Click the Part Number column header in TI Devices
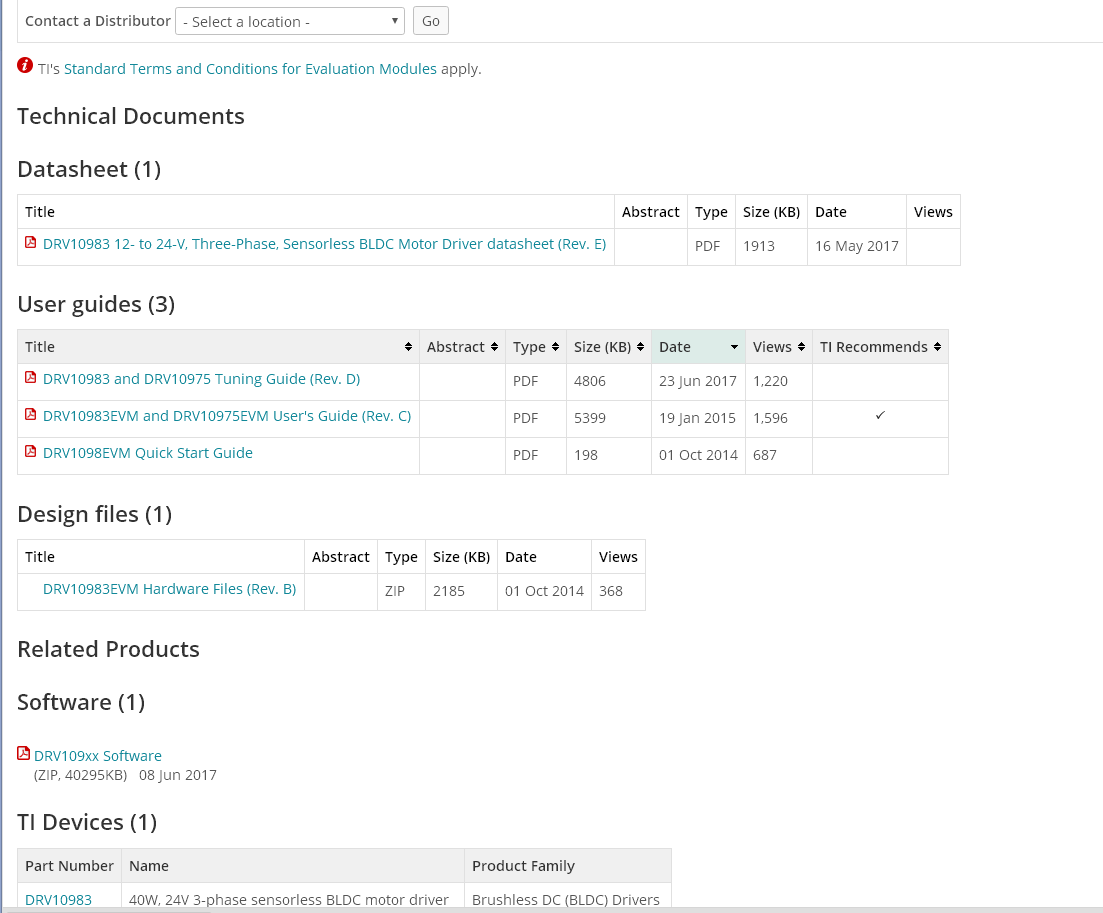 [69, 866]
